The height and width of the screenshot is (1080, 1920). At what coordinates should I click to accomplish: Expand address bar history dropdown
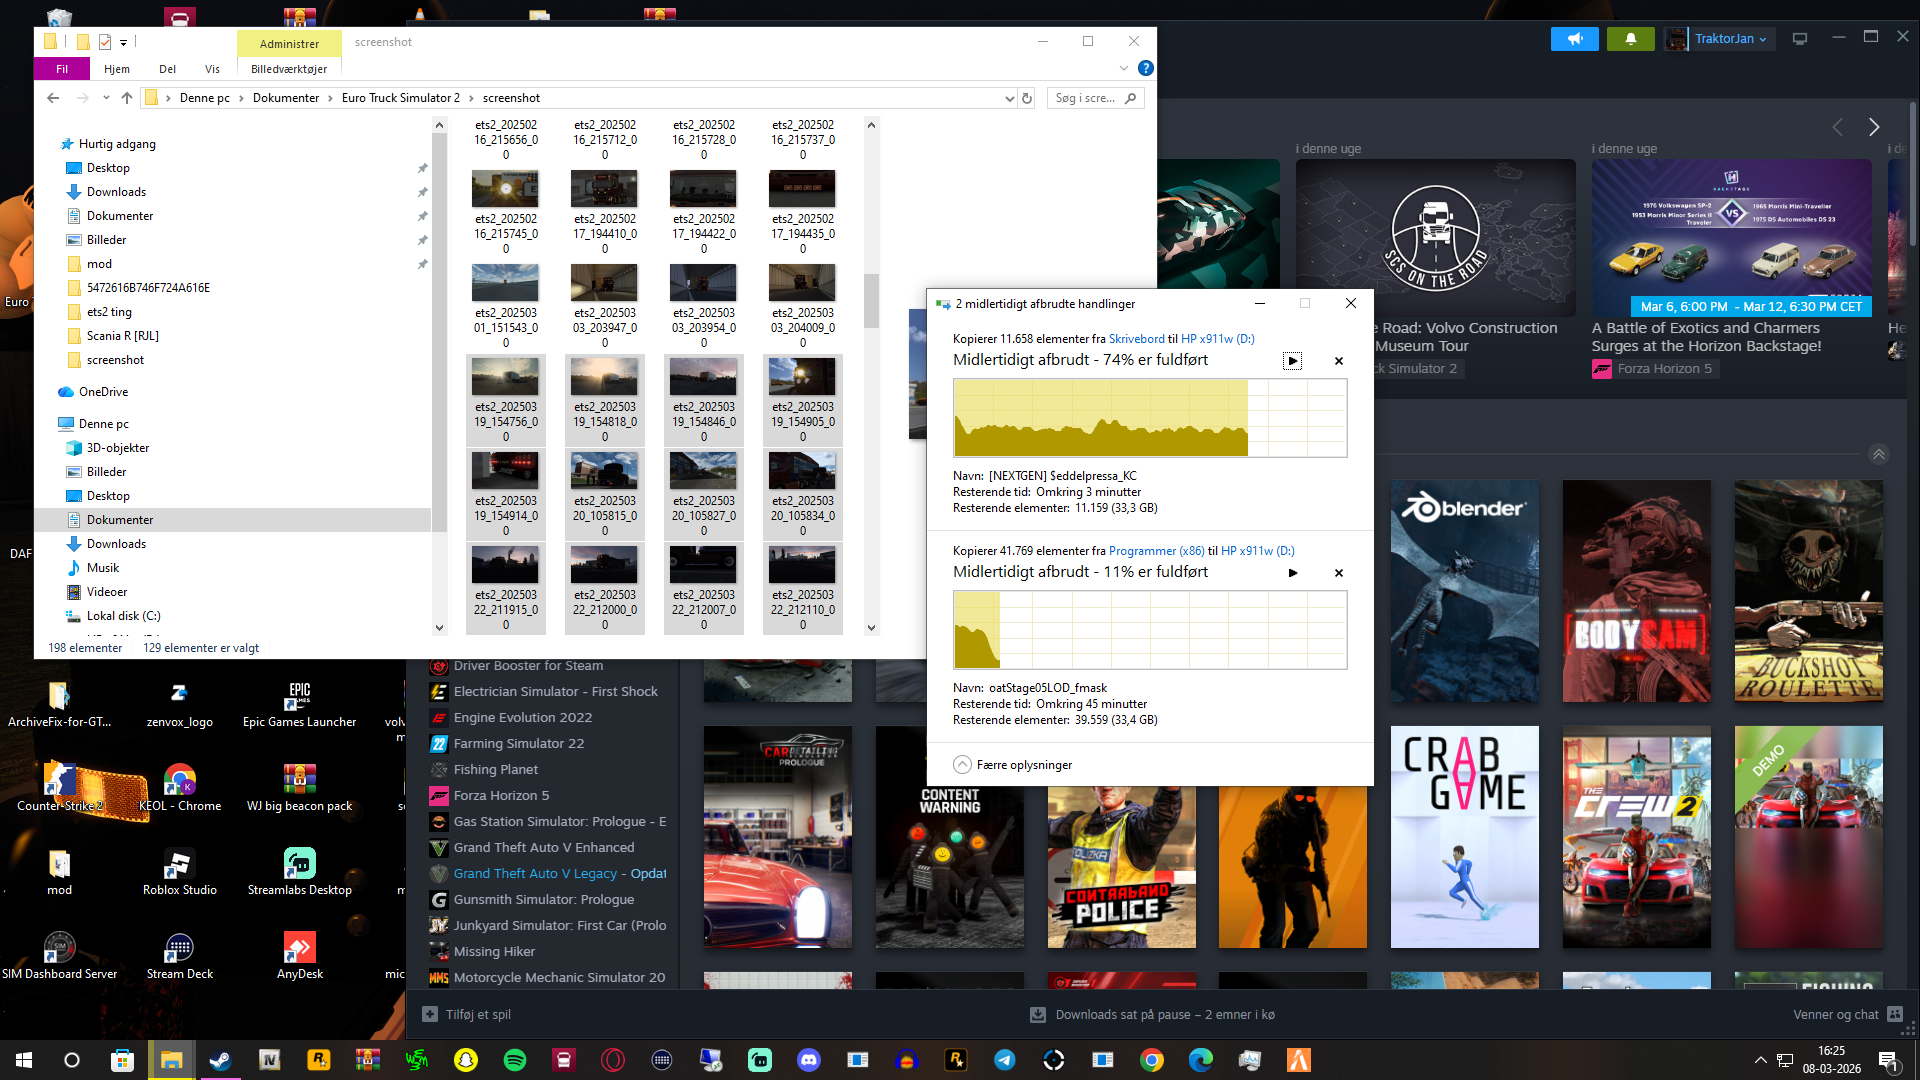[x=1009, y=98]
